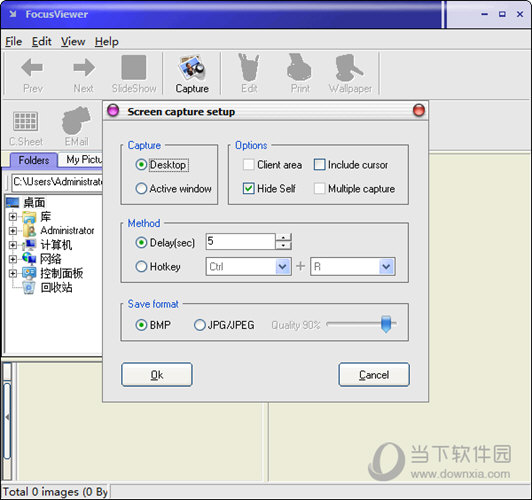Decrease delay seconds with down spinner

click(x=283, y=245)
